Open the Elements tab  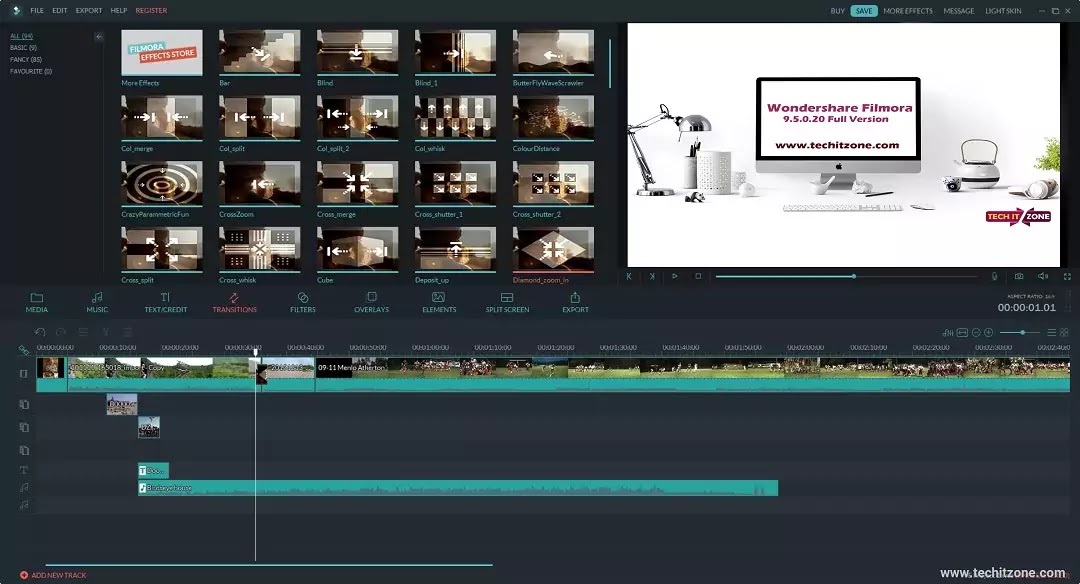[x=439, y=302]
